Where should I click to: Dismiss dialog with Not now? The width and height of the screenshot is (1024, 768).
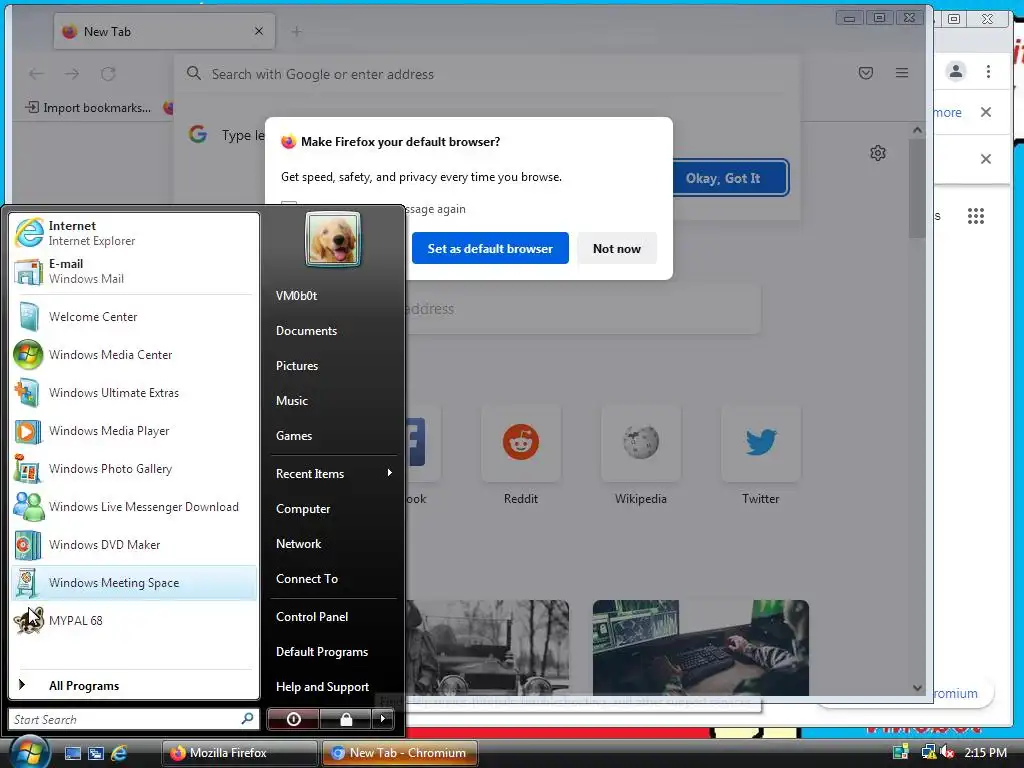tap(616, 248)
